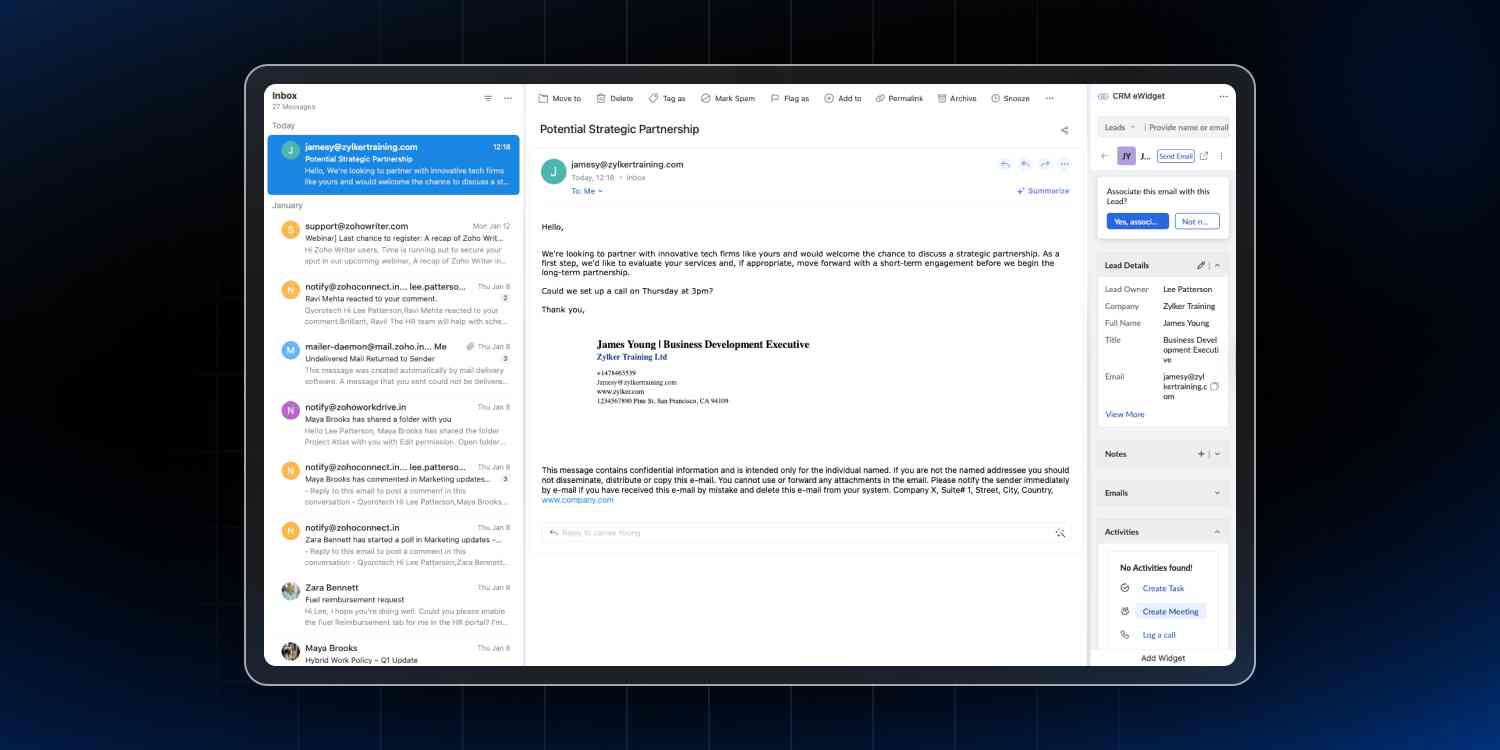This screenshot has height=750, width=1500.
Task: Share the email via the share icon
Action: pos(1066,129)
